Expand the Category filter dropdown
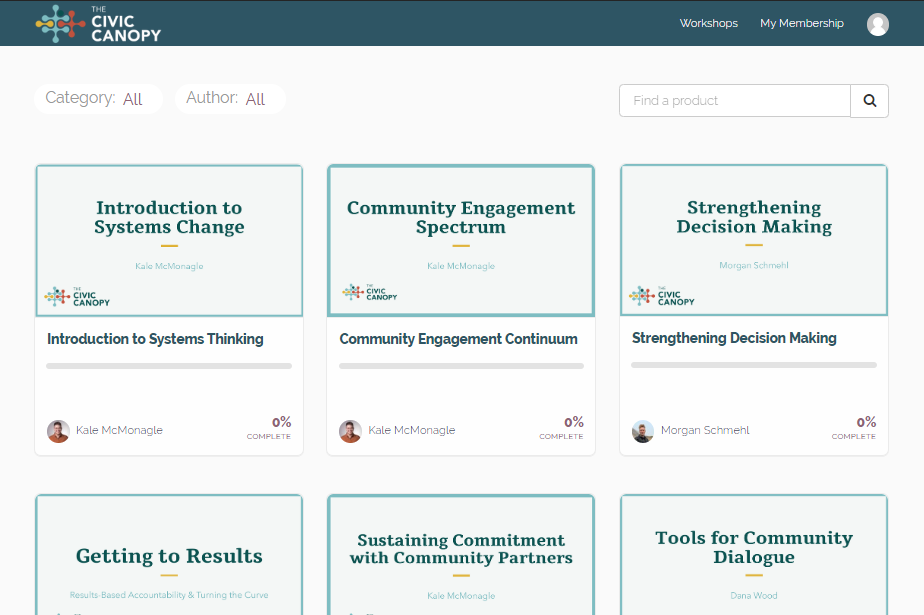 (98, 98)
